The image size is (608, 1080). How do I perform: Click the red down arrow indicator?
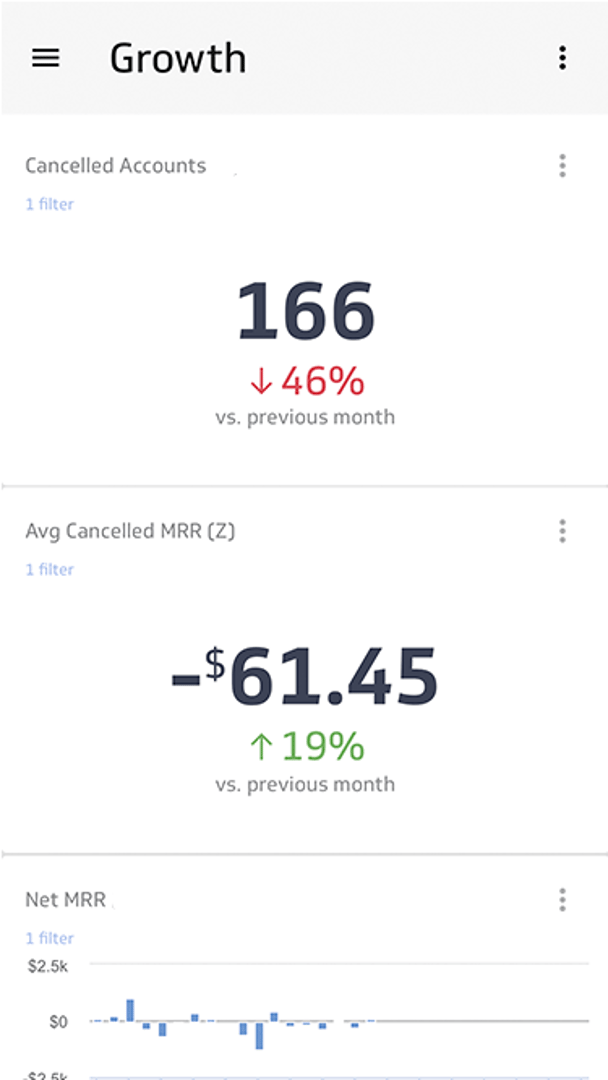(260, 380)
